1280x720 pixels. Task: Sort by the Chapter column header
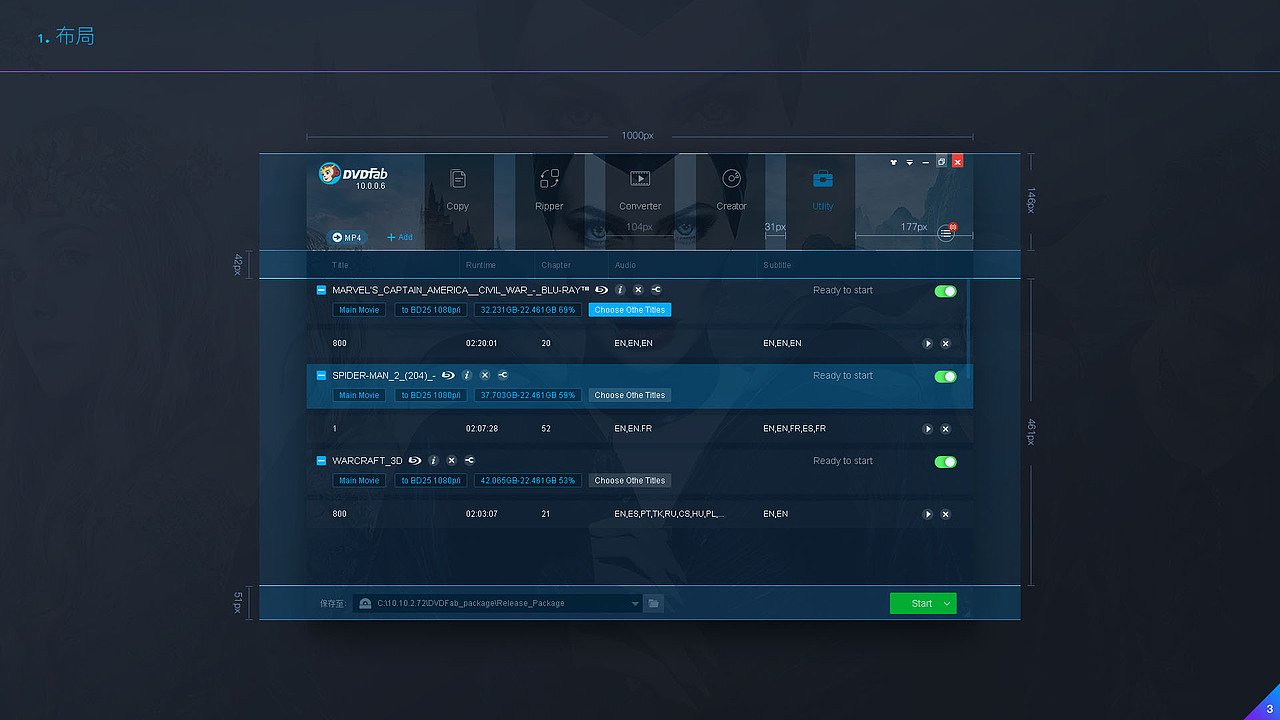(556, 265)
